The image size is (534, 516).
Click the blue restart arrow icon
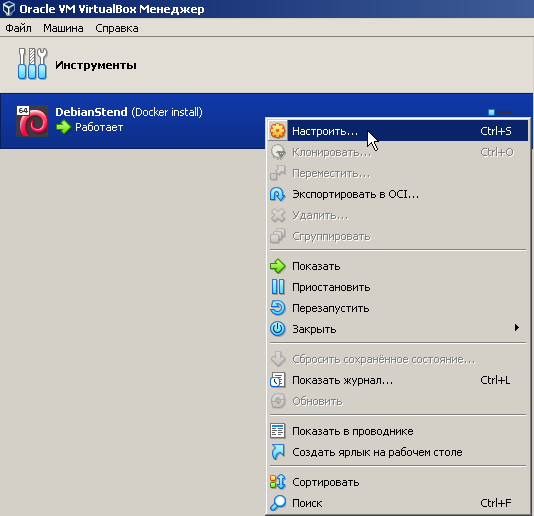point(278,308)
